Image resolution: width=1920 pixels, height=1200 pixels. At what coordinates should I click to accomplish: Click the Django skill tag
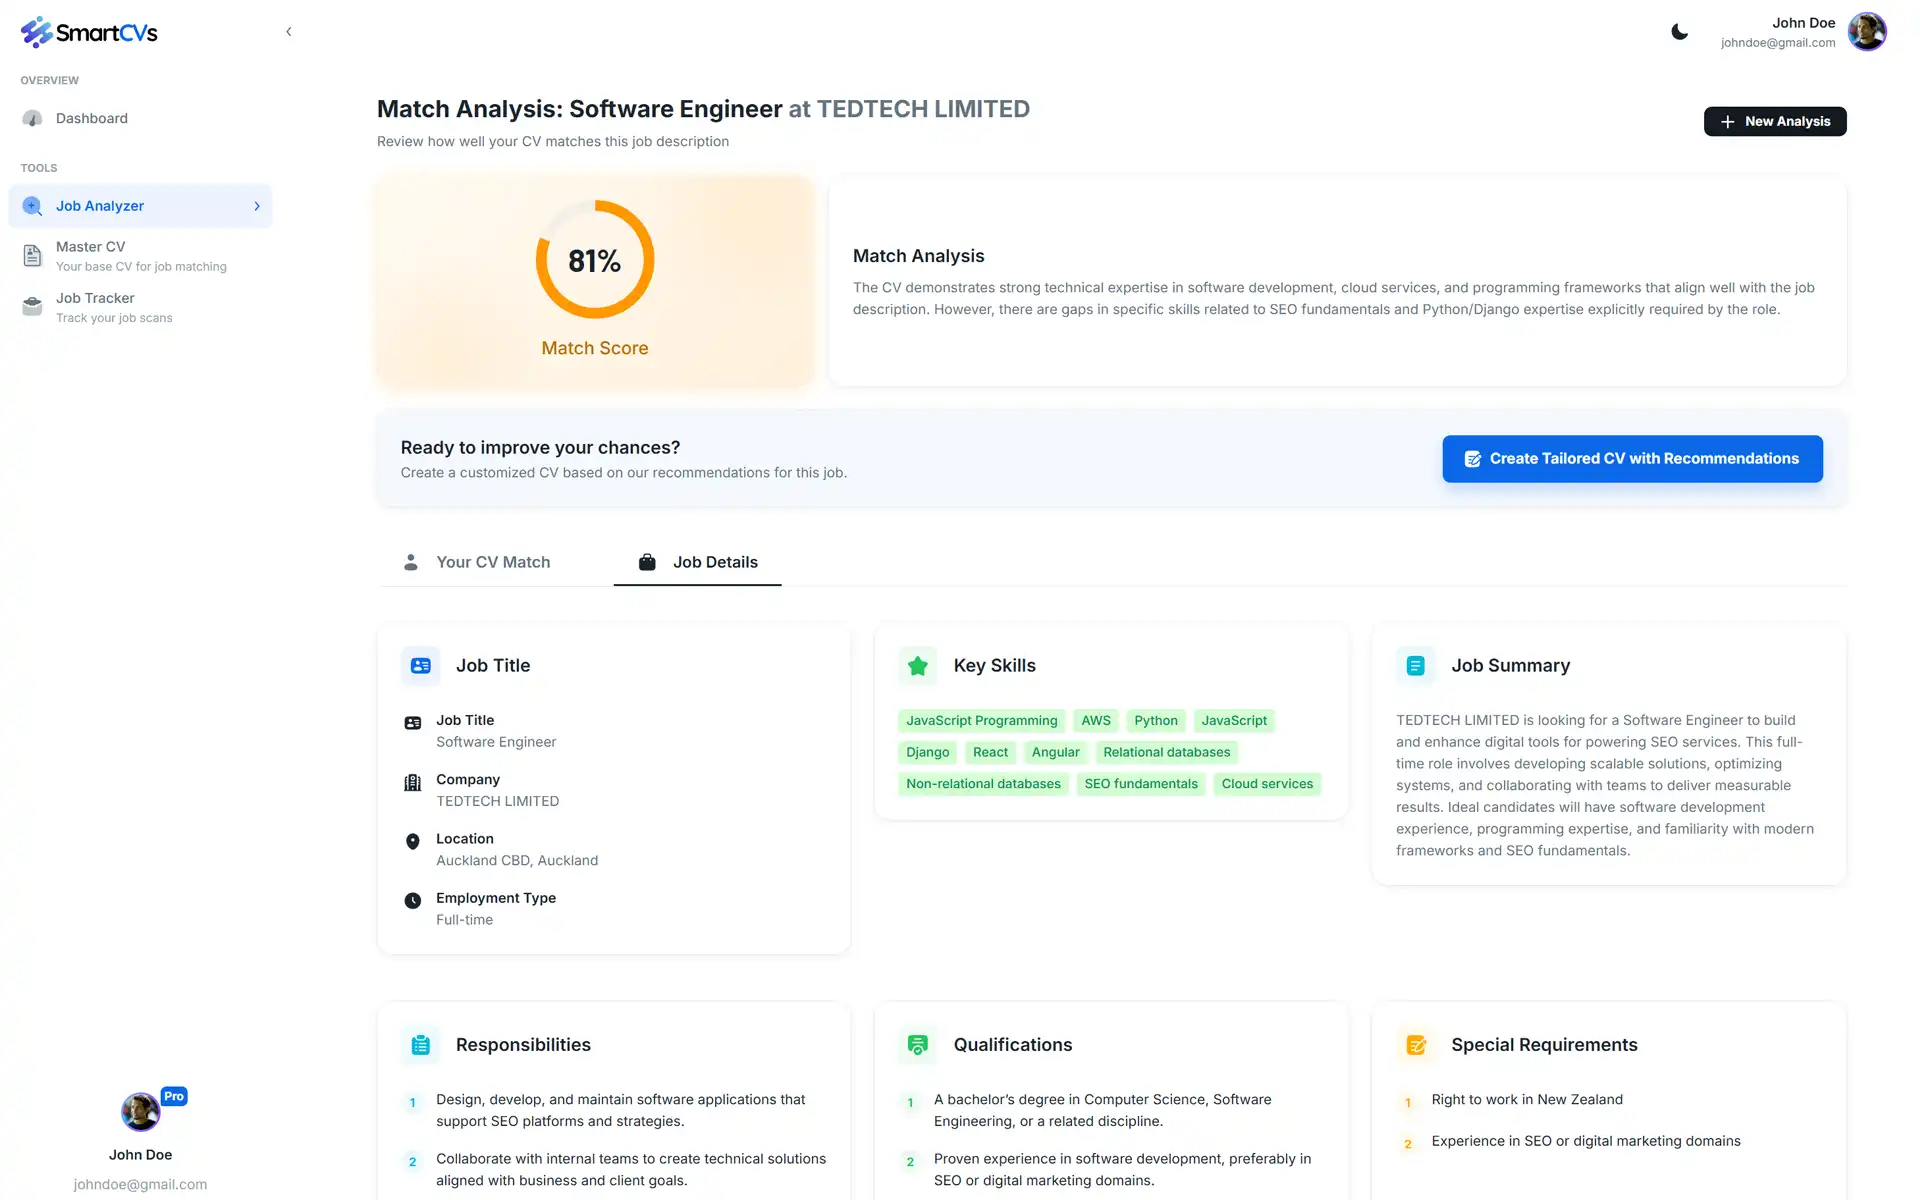tap(928, 753)
